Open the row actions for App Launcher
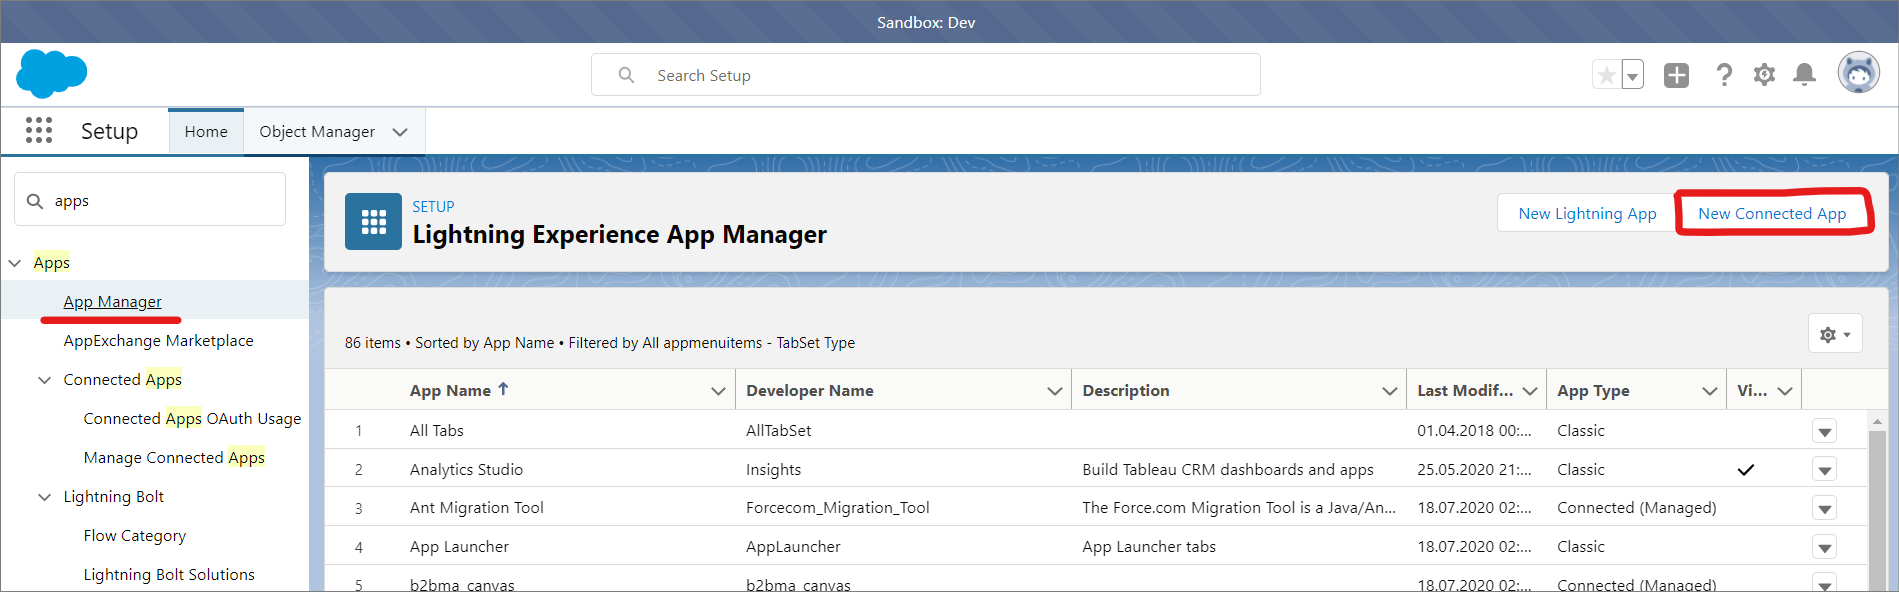Image resolution: width=1899 pixels, height=592 pixels. [x=1824, y=548]
